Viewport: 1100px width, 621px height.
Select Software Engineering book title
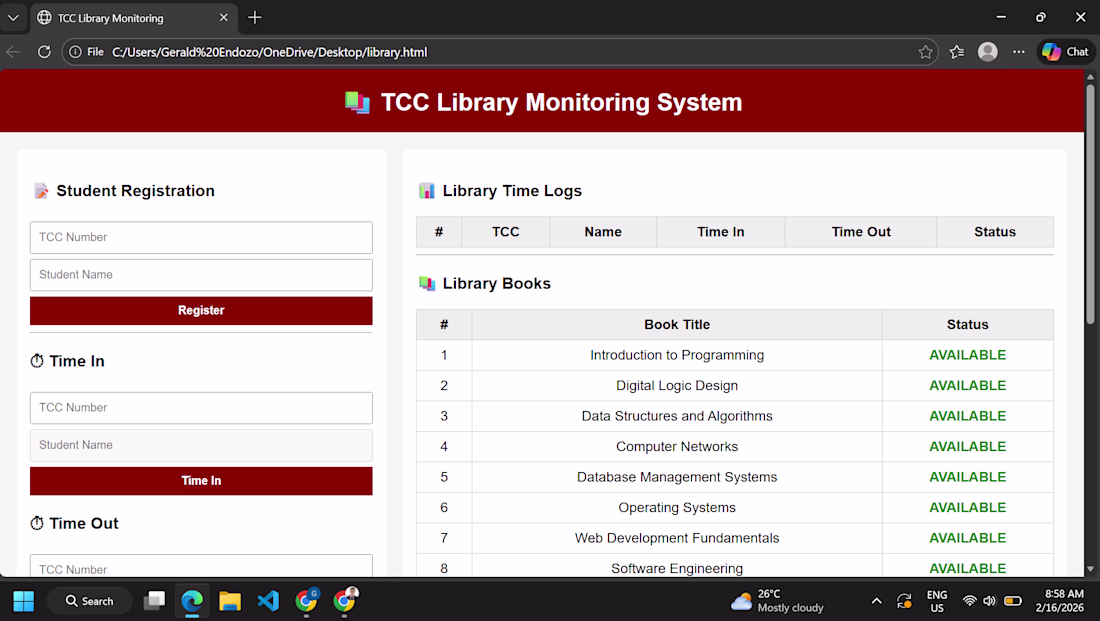pyautogui.click(x=677, y=568)
